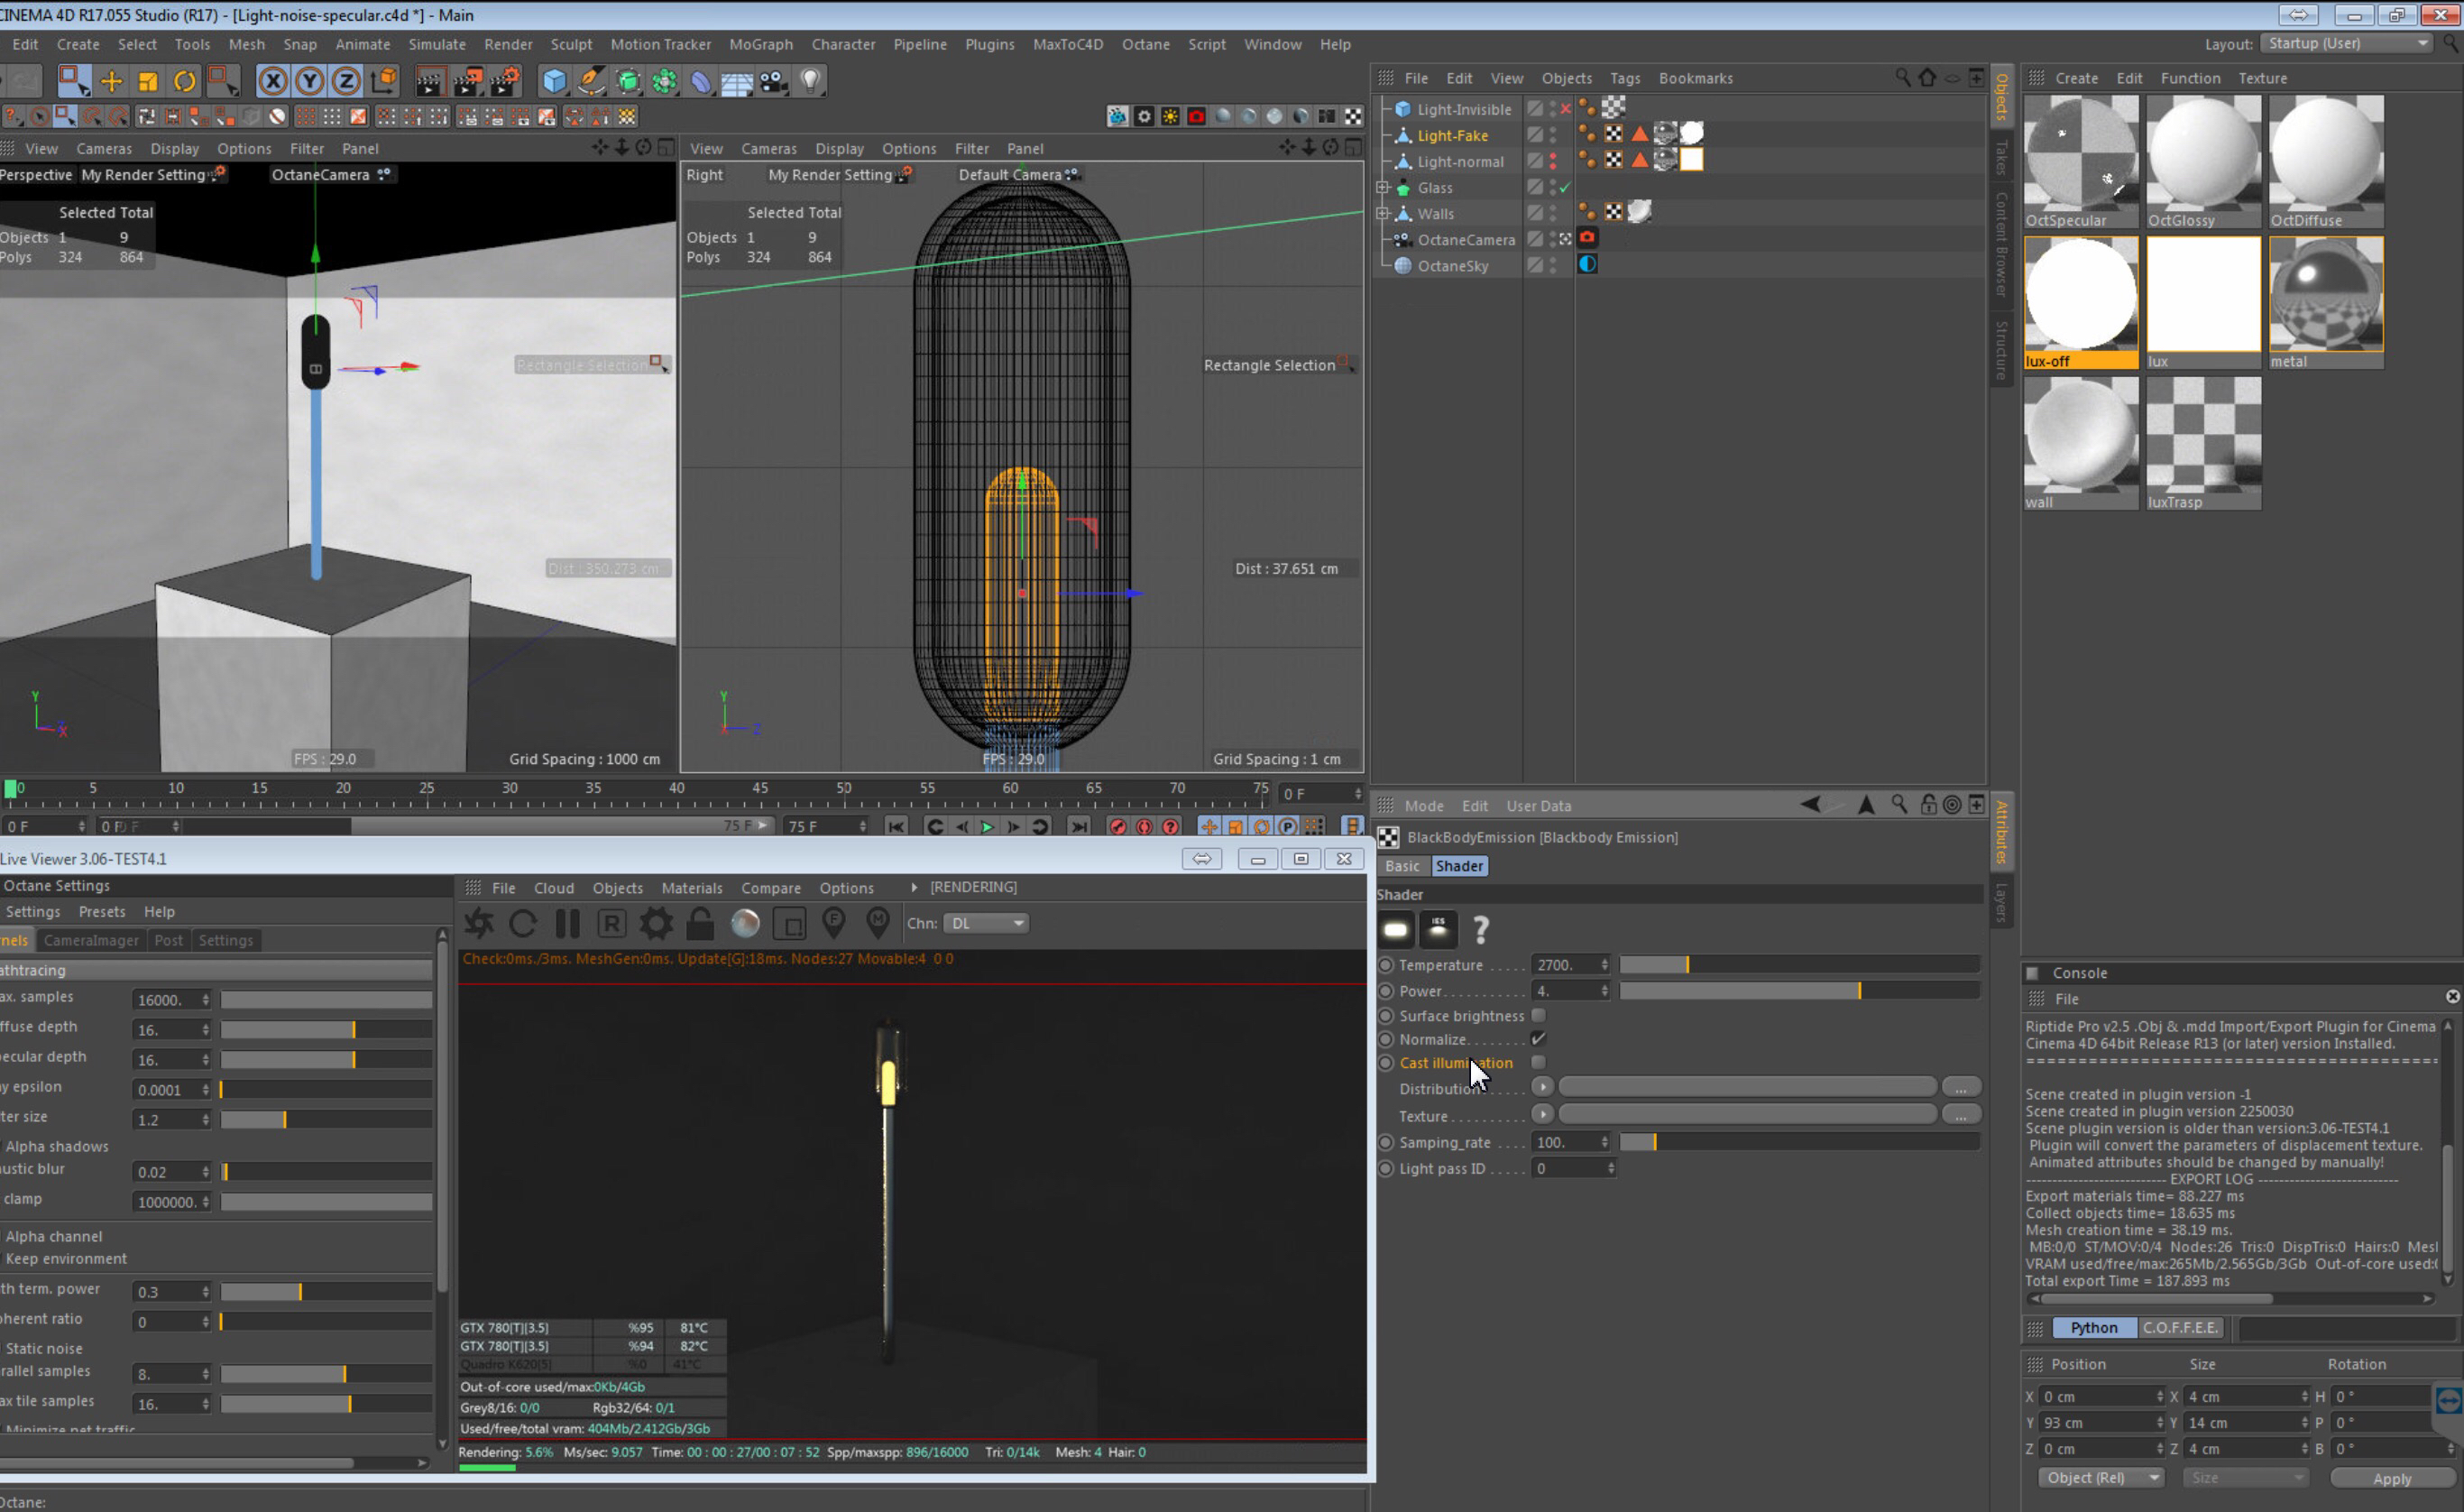Screen dimensions: 2464x1512
Task: Expand the Glass object in tree
Action: pyautogui.click(x=1382, y=187)
